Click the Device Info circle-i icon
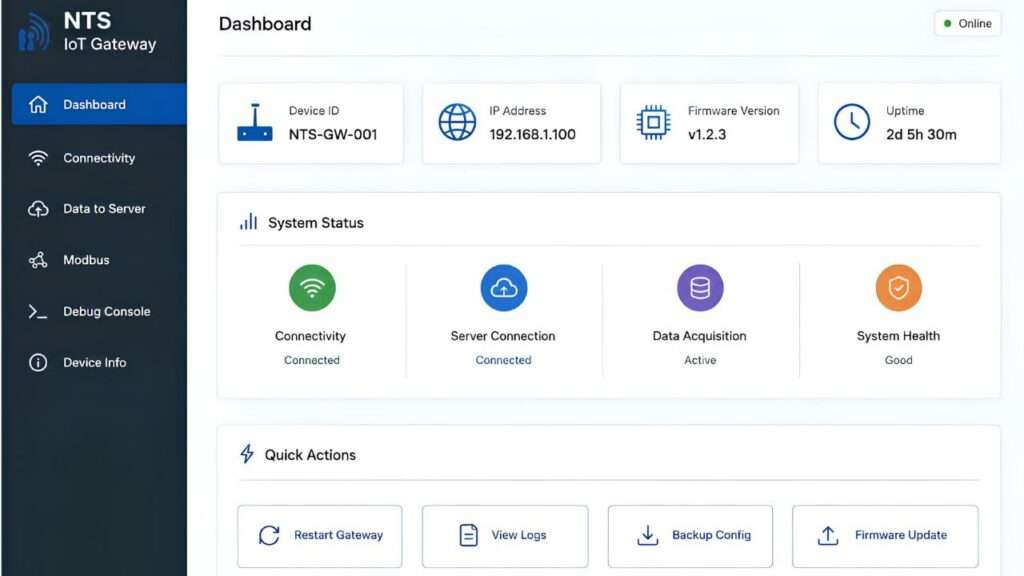 (38, 362)
